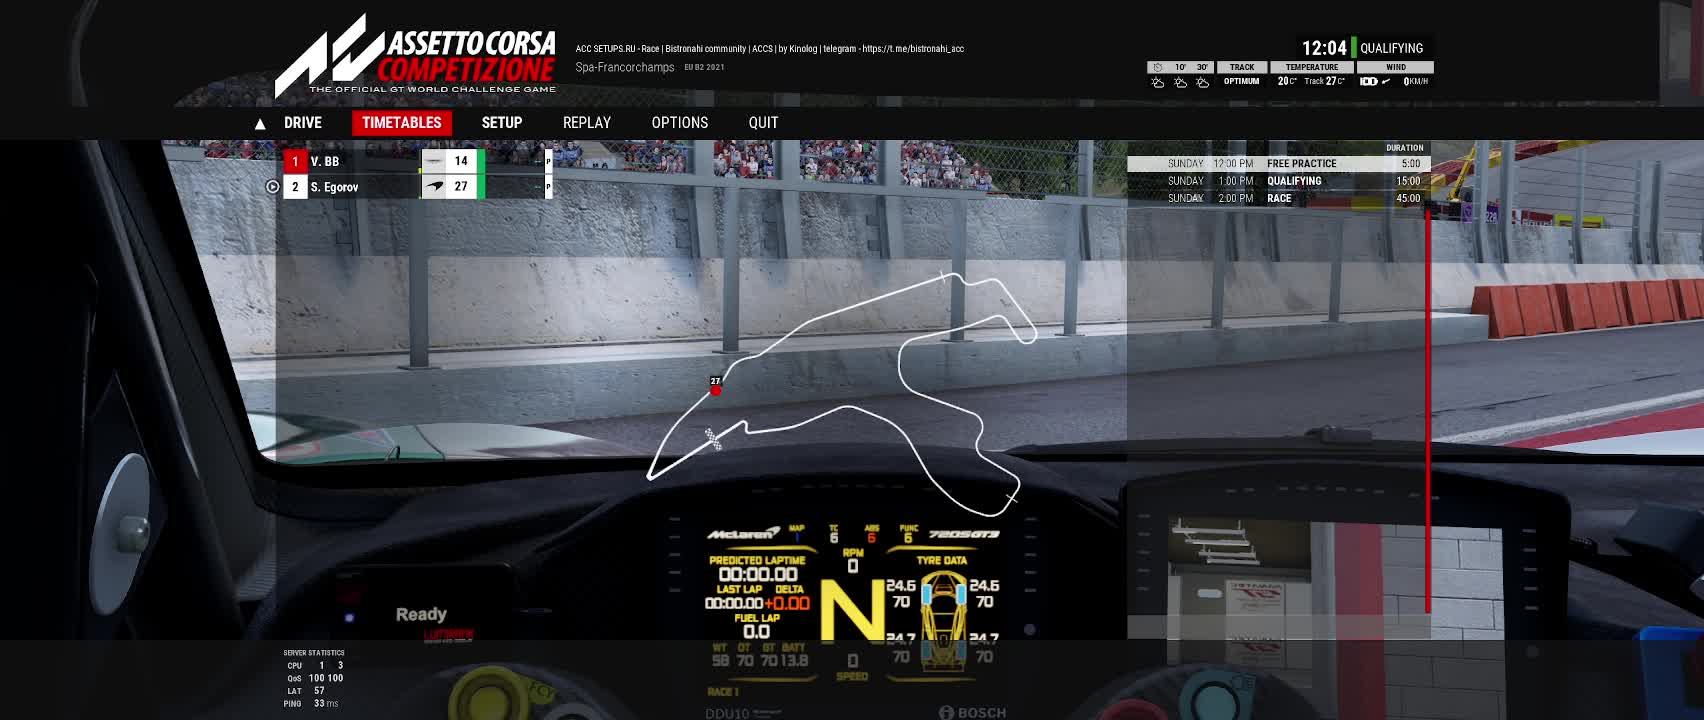1704x720 pixels.
Task: Click the 0 KM/H wind speed value
Action: point(1416,82)
